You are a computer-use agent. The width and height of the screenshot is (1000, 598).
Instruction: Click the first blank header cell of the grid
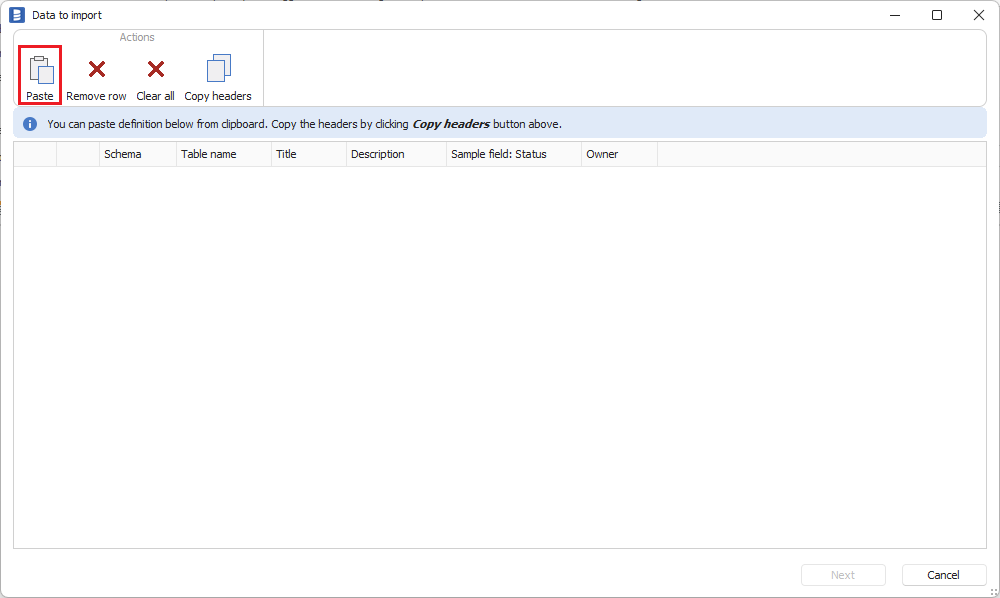point(35,154)
